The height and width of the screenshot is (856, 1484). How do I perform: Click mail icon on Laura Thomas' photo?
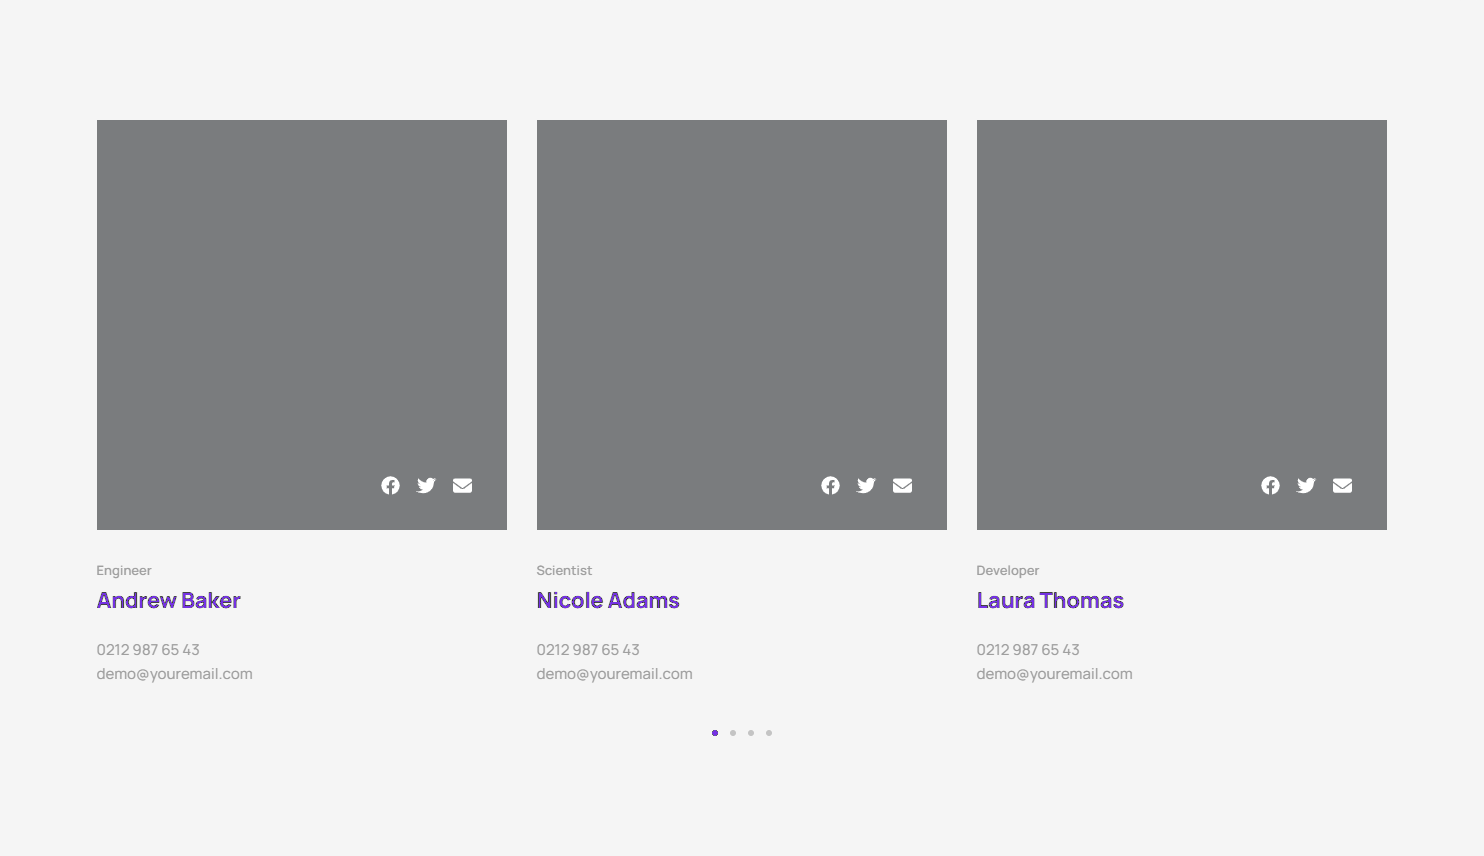[x=1342, y=485]
